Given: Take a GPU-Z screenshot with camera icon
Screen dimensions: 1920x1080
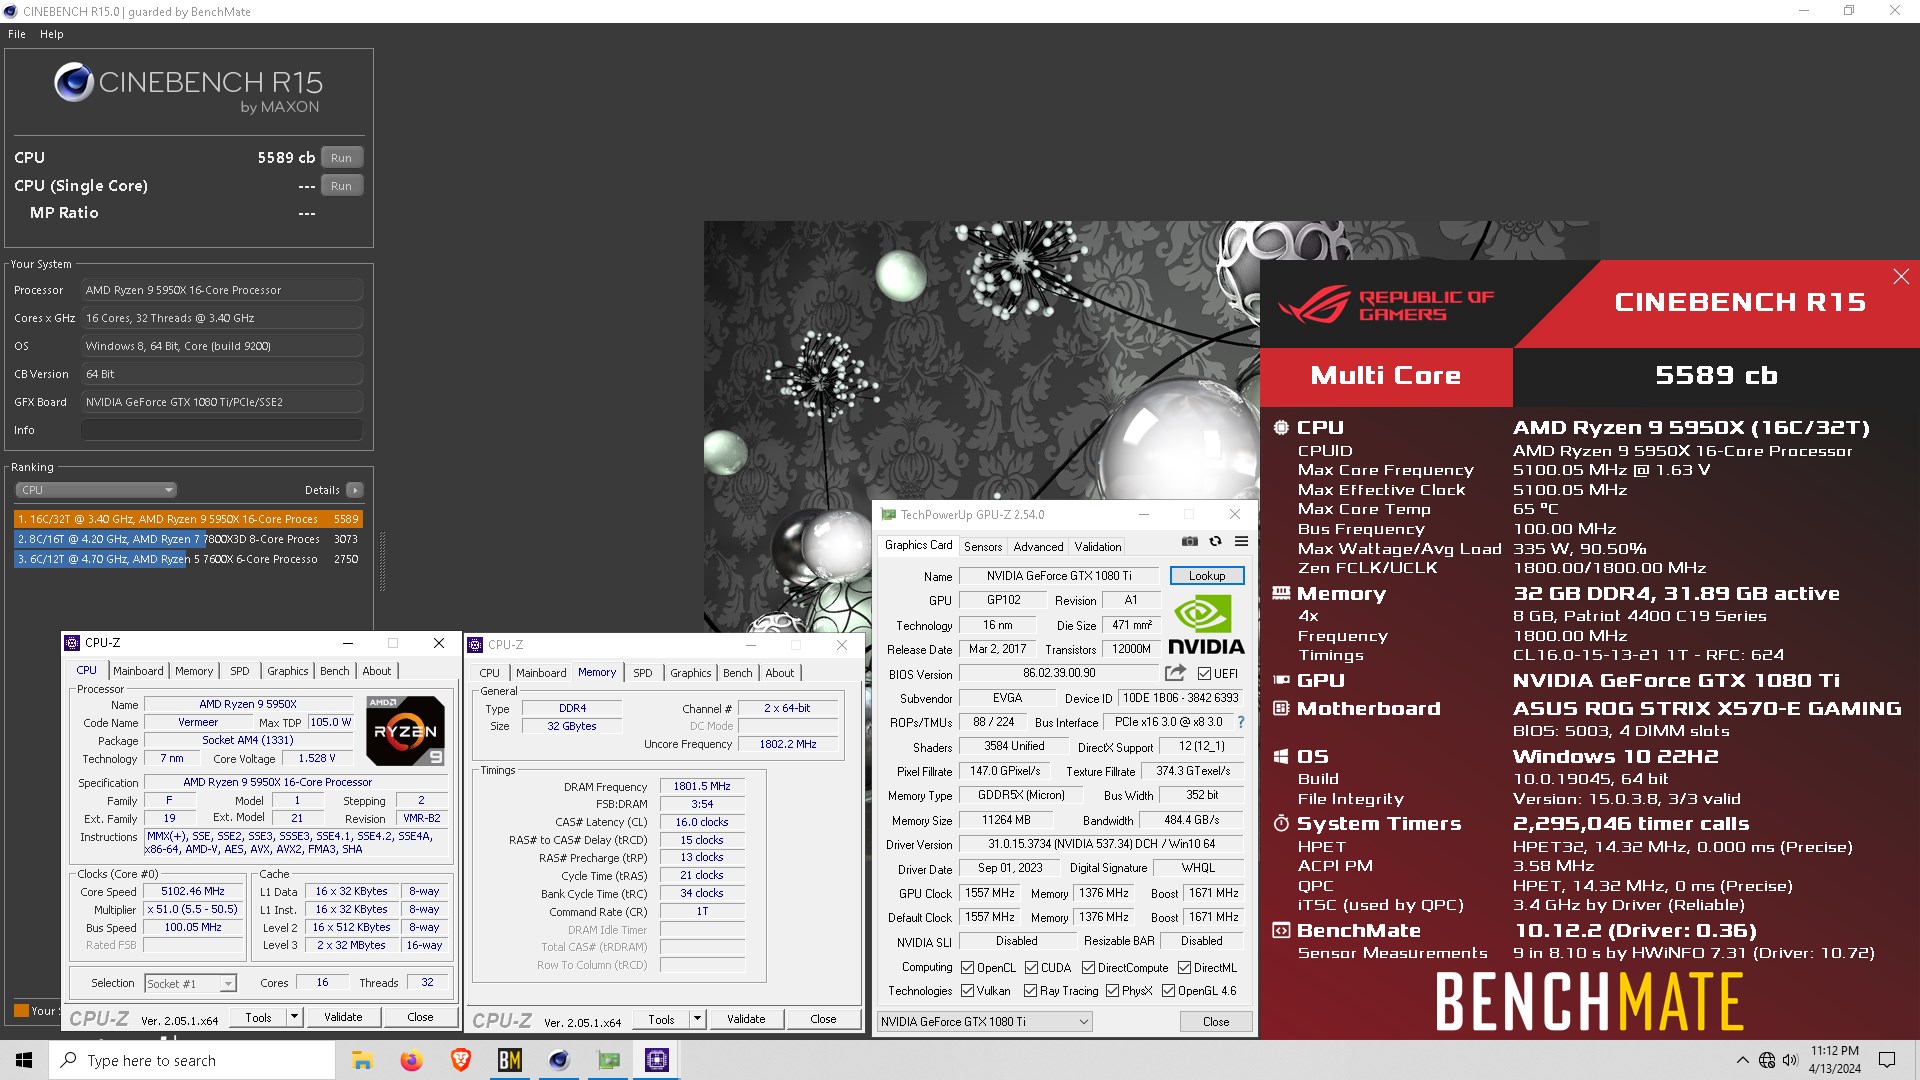Looking at the screenshot, I should coord(1189,541).
